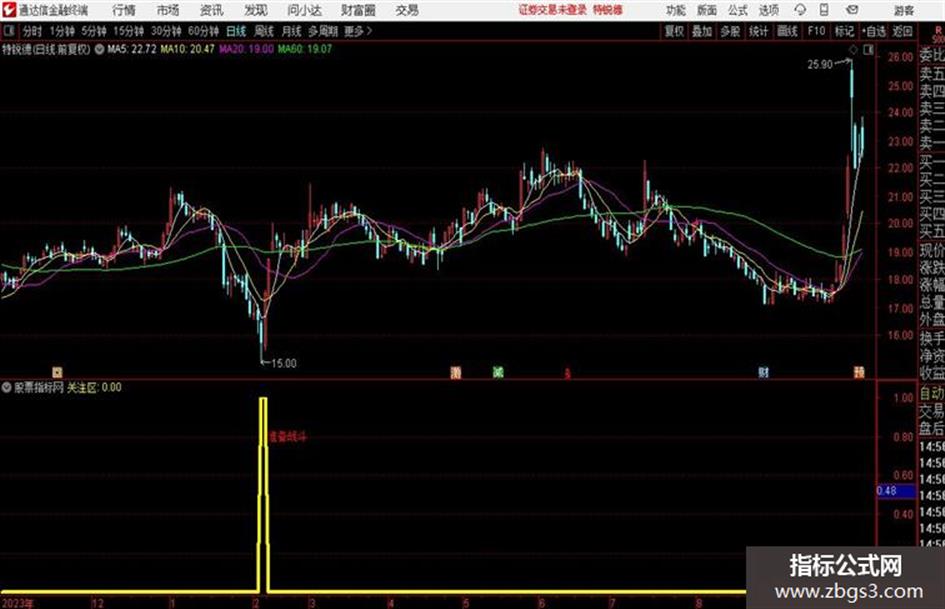
Task: Open the 问小达 menu
Action: point(304,10)
